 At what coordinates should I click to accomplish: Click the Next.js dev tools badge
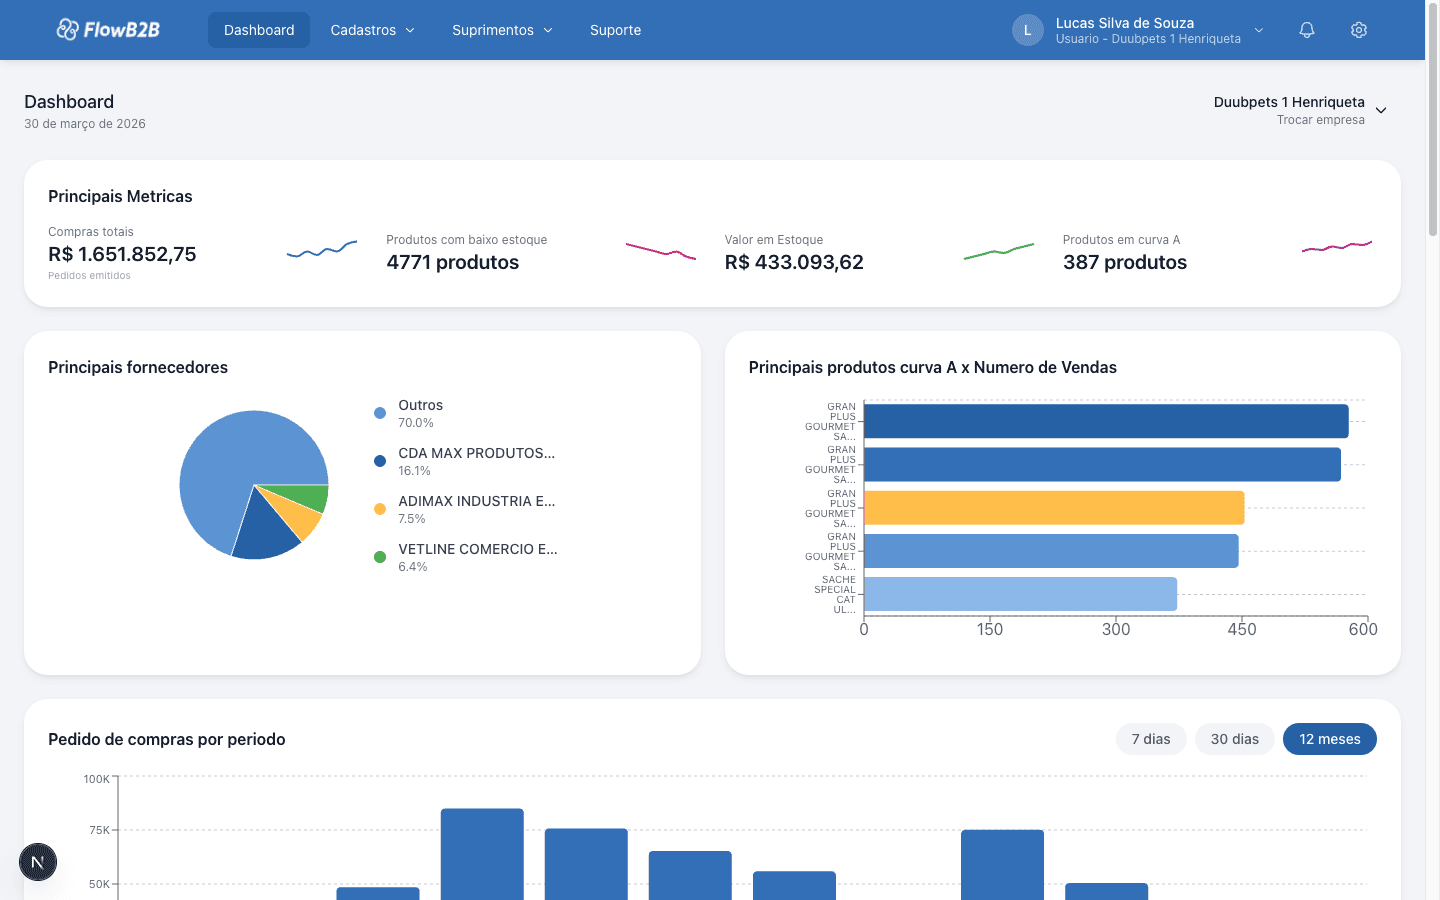point(38,862)
